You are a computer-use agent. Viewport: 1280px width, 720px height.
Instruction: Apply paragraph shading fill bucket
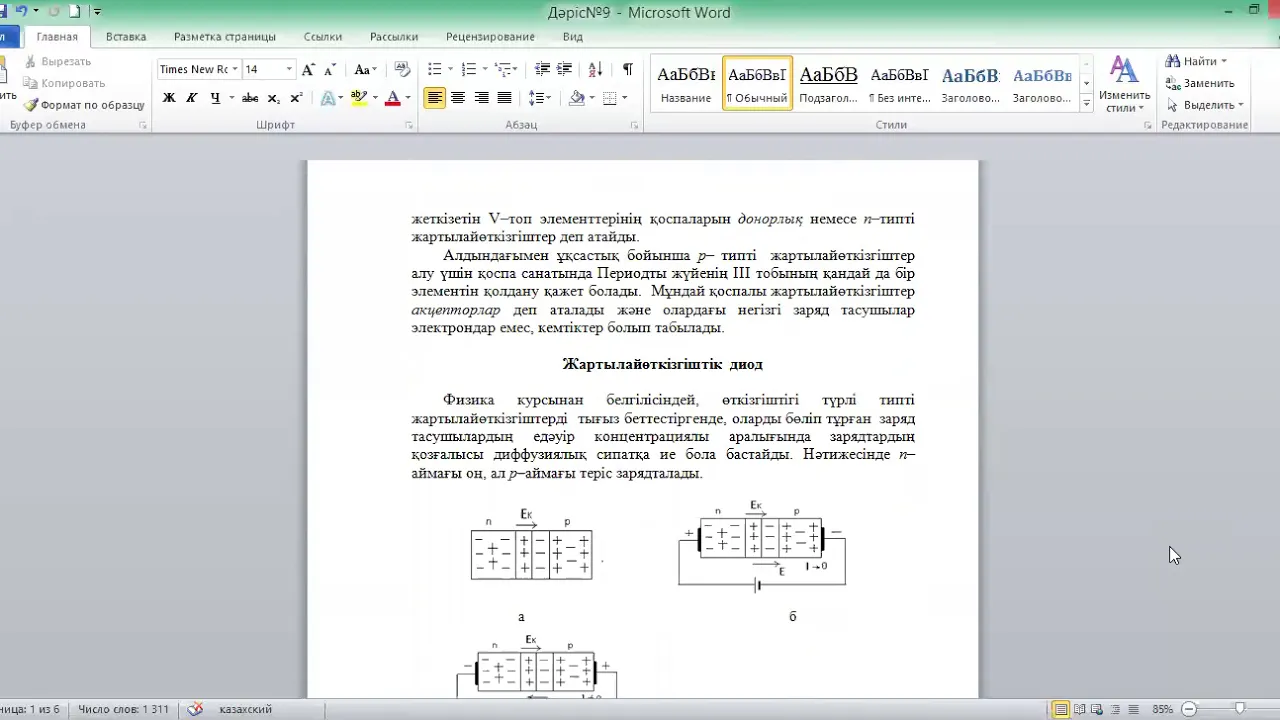click(576, 98)
